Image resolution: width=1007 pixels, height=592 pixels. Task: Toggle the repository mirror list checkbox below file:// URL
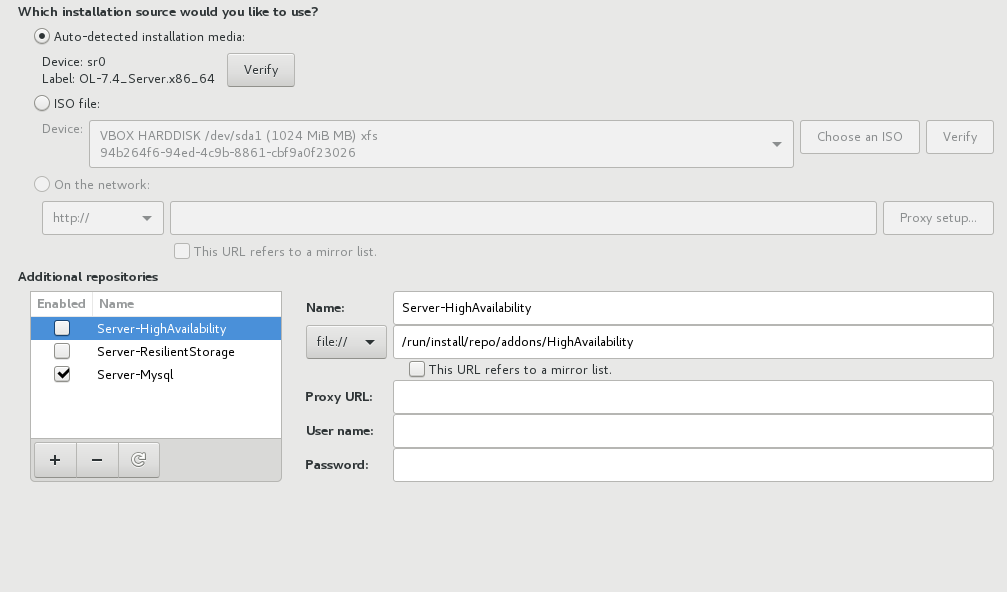(417, 369)
